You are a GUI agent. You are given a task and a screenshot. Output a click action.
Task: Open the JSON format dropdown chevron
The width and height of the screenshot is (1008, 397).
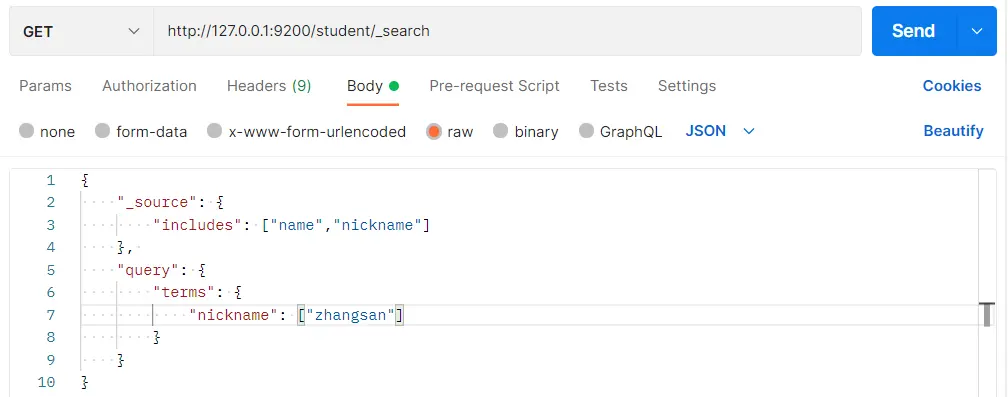(x=748, y=131)
